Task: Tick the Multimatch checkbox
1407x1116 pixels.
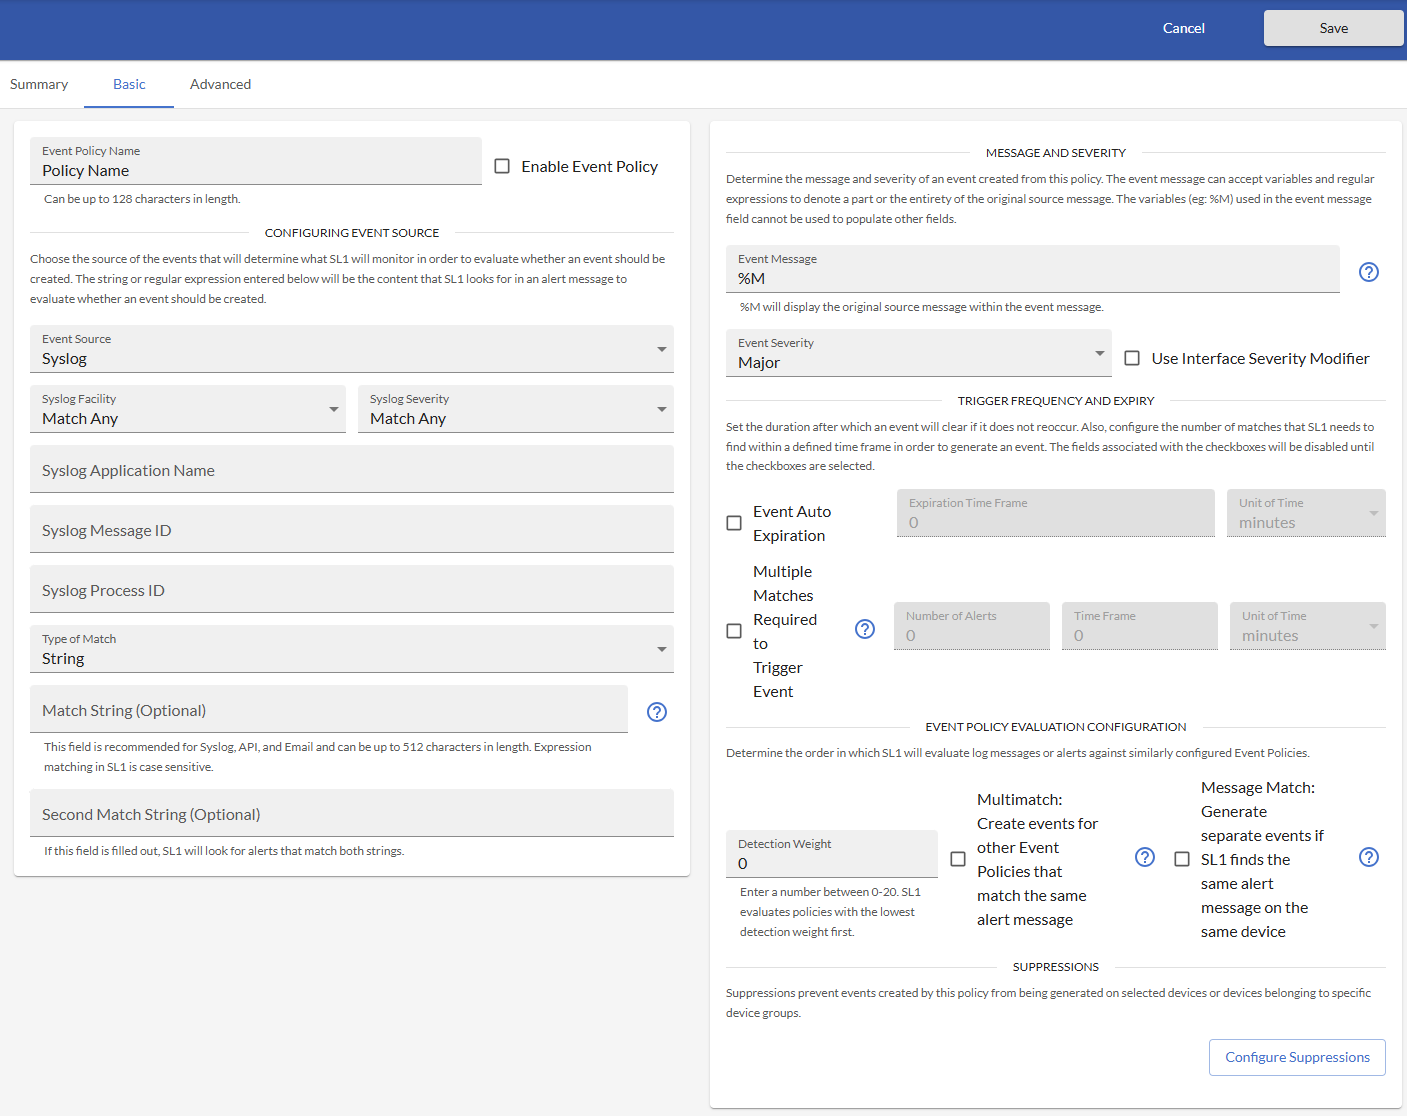Action: pos(958,859)
